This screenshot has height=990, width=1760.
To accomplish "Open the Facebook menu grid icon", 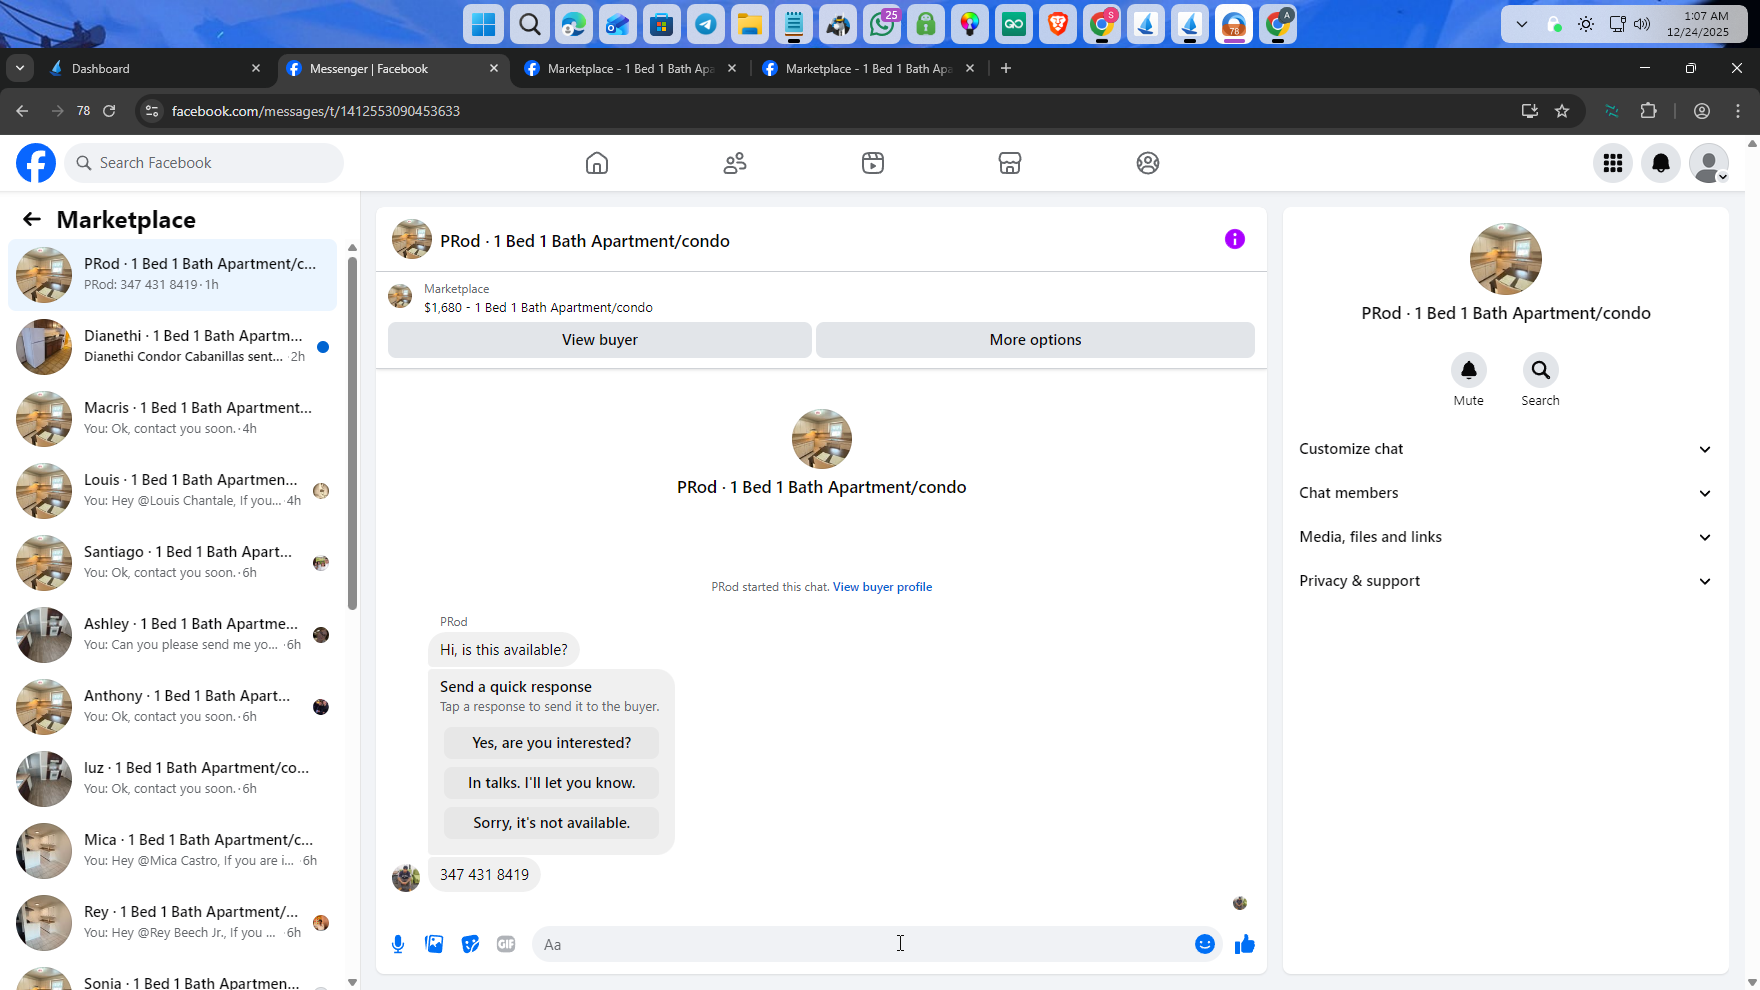I will [1613, 163].
